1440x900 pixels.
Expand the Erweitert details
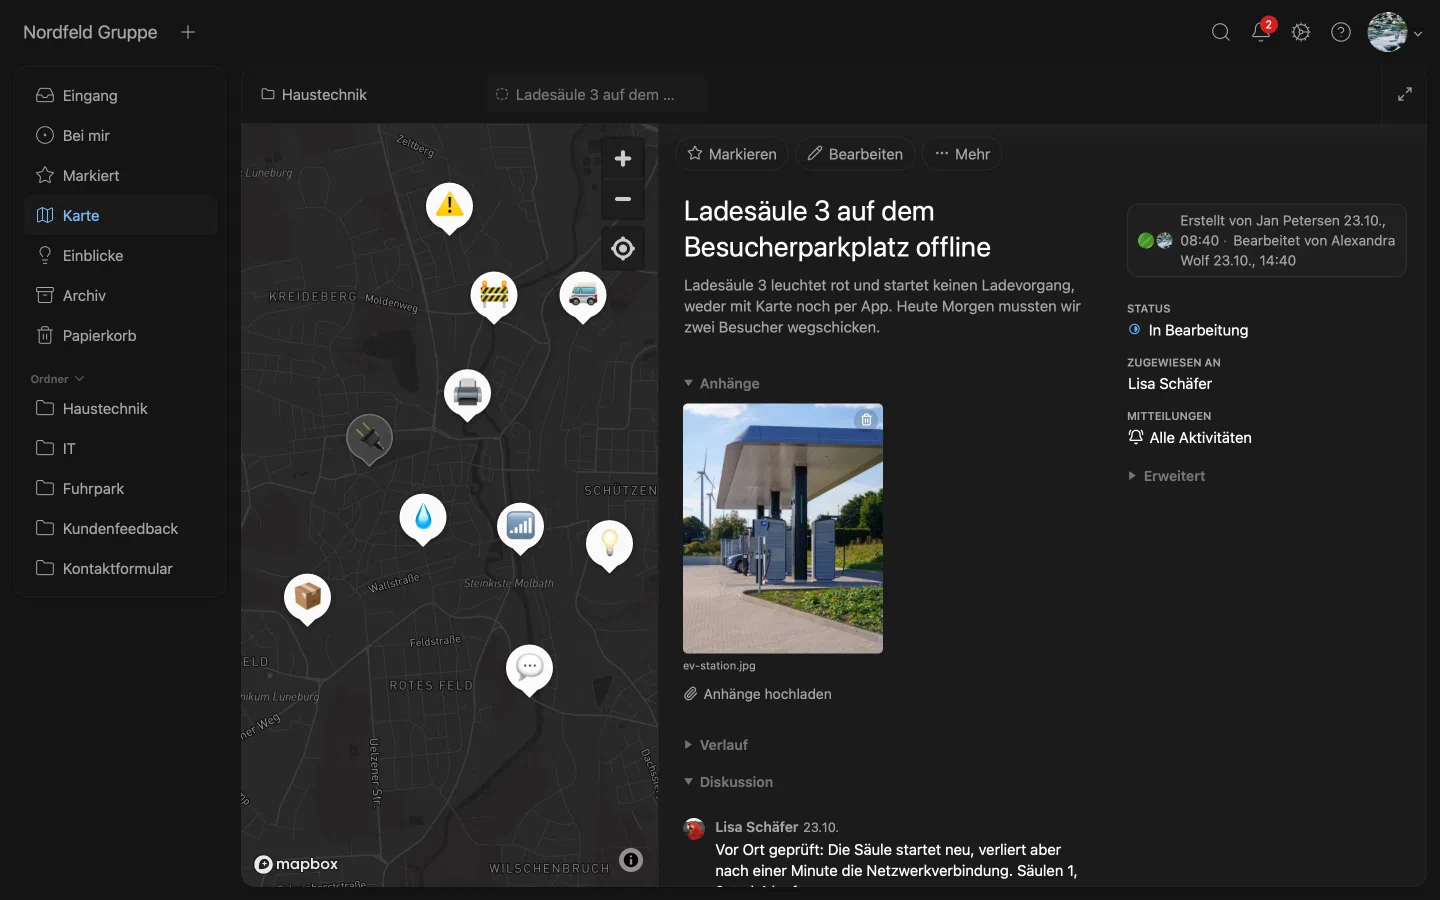click(1166, 476)
